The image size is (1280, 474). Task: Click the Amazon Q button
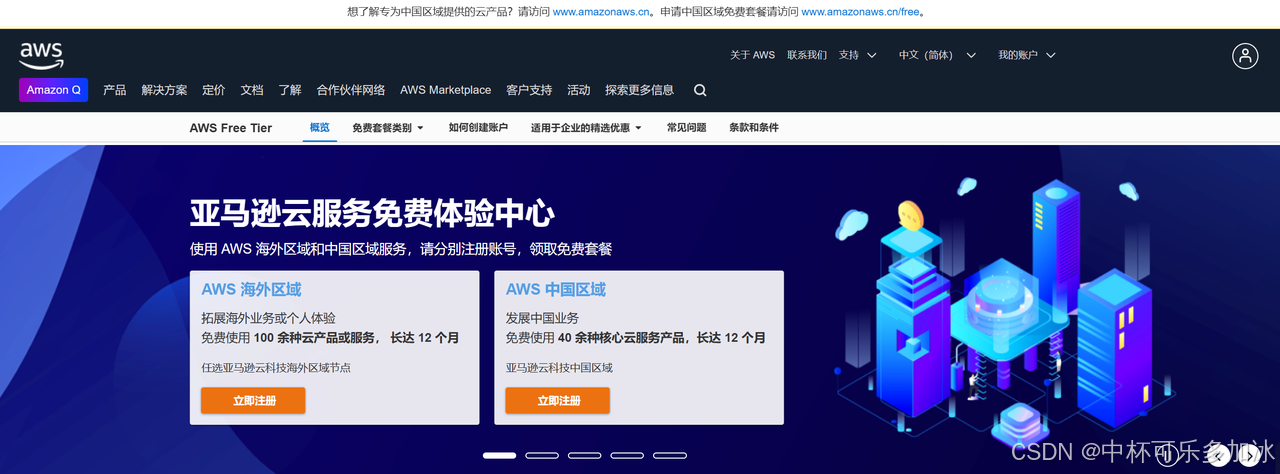pyautogui.click(x=54, y=90)
